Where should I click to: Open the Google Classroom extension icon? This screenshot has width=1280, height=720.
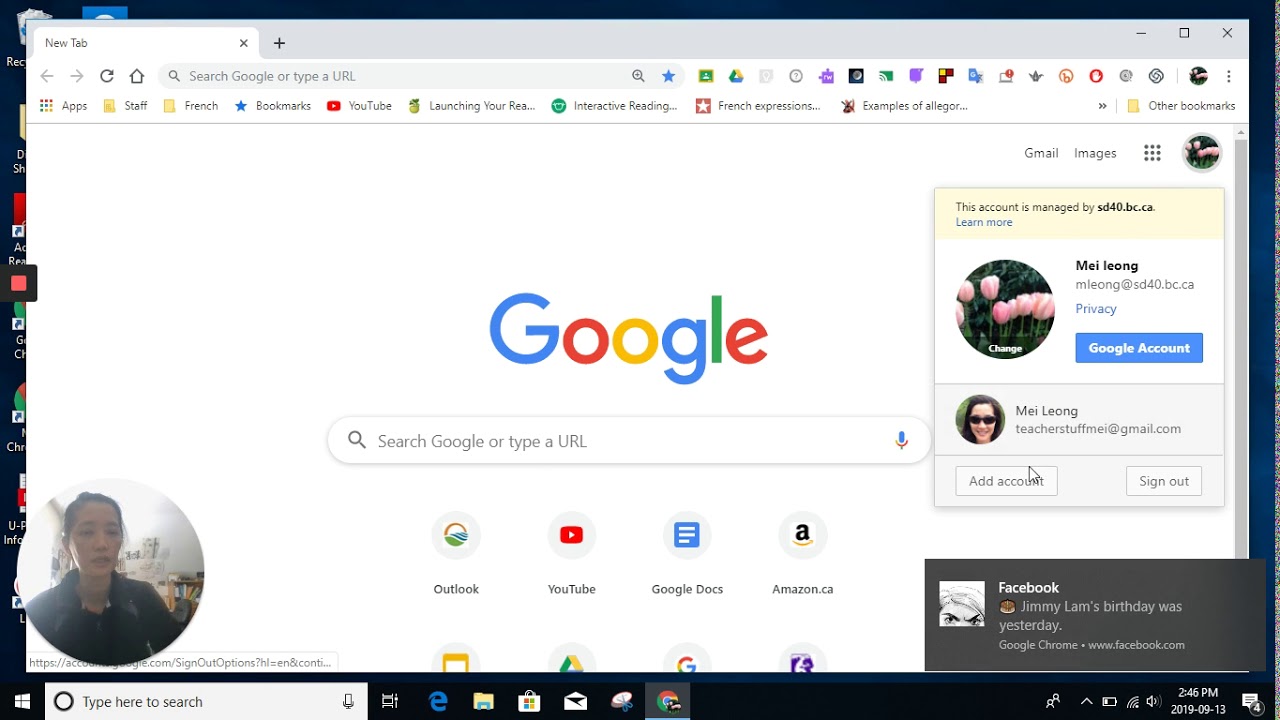[x=706, y=76]
